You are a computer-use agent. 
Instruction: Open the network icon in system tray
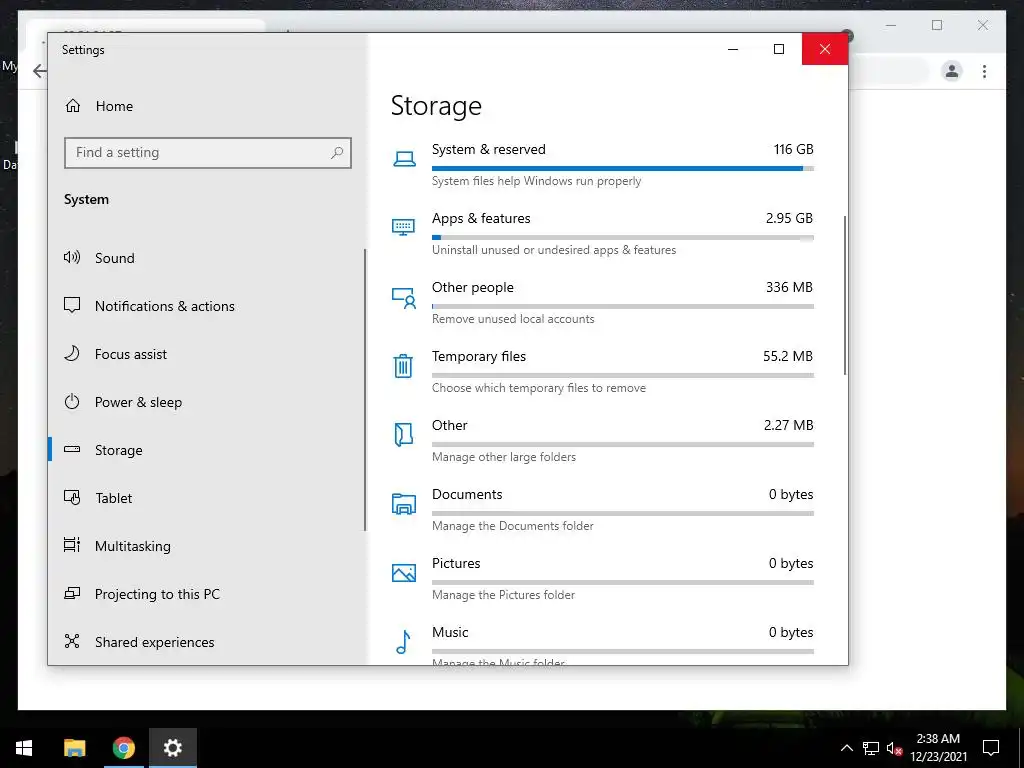pyautogui.click(x=871, y=748)
